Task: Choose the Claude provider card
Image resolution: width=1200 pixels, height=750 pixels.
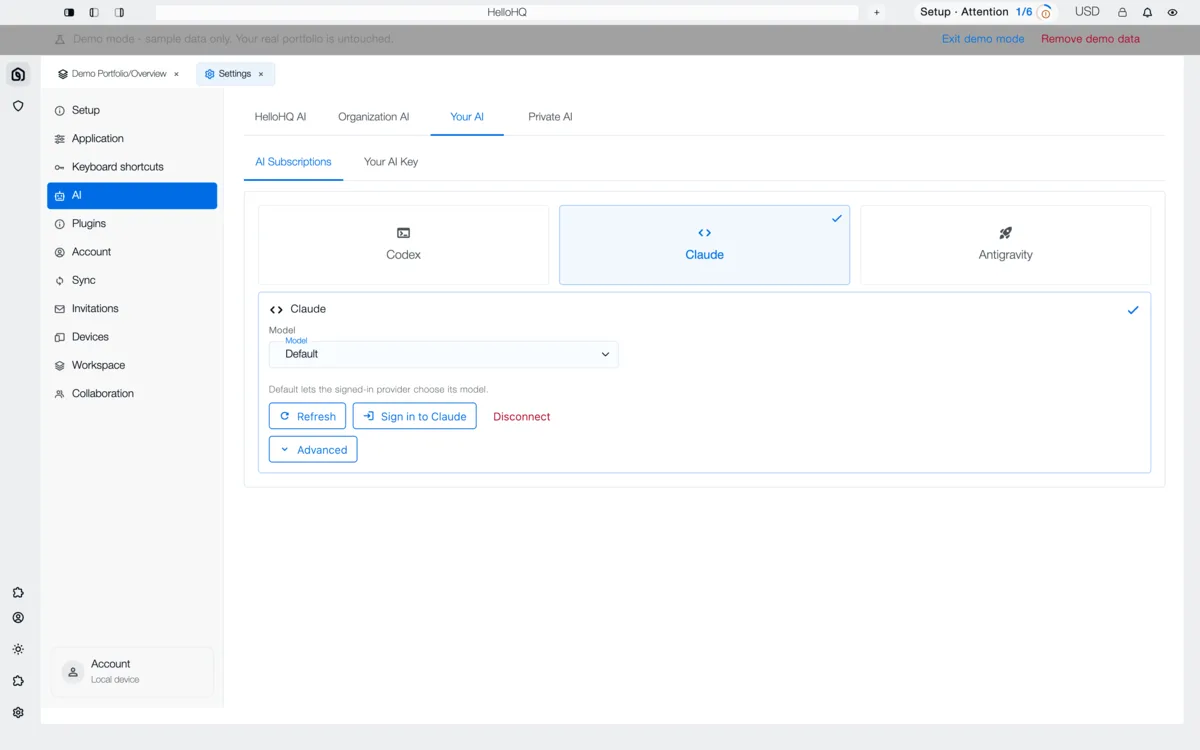Action: pyautogui.click(x=704, y=245)
